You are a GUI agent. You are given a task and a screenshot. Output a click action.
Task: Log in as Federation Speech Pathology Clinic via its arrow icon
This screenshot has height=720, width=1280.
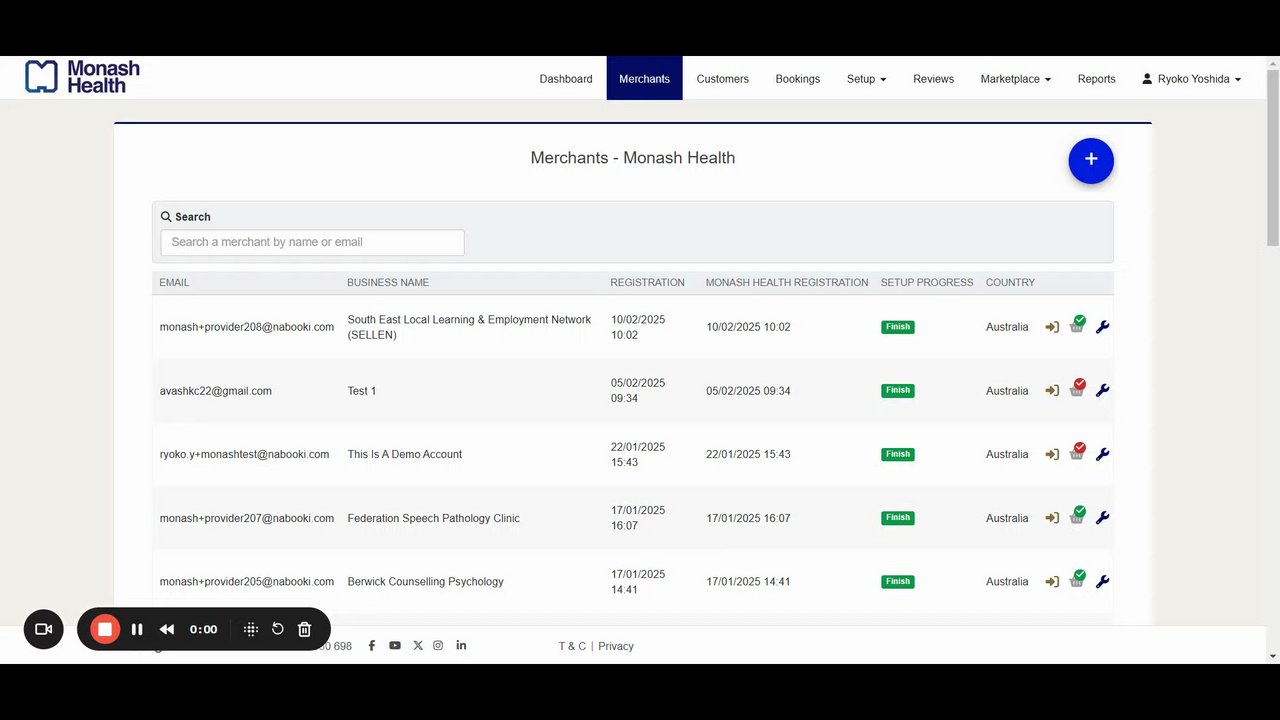[1052, 518]
